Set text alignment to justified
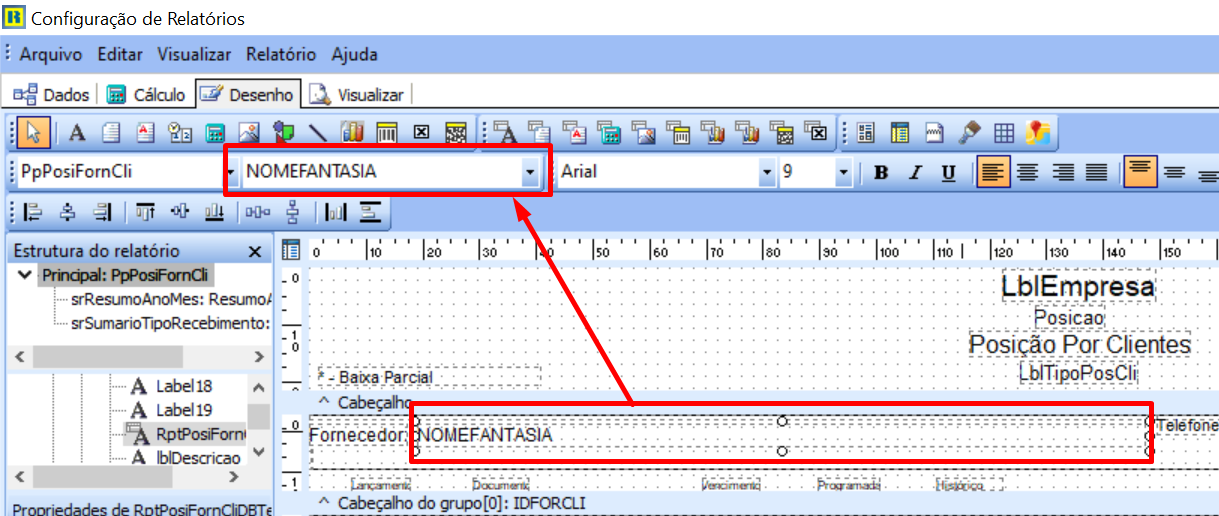The image size is (1219, 516). (x=1096, y=172)
